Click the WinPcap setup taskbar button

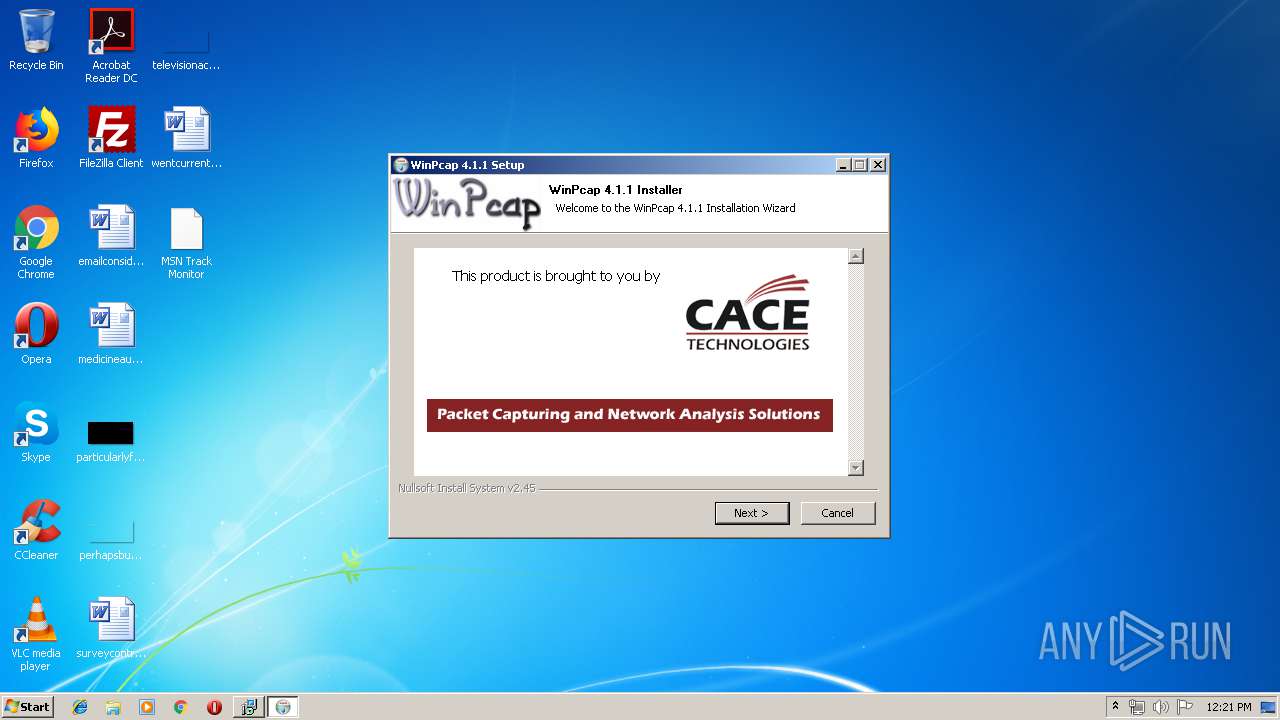click(x=283, y=707)
